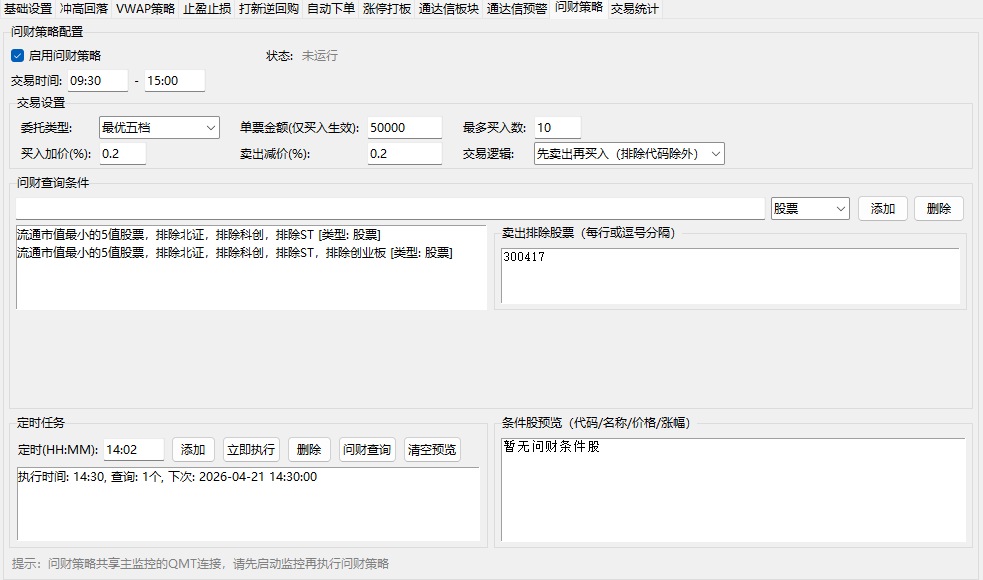Select the scheduled task 执行时间: 14:30
The image size is (983, 580).
pyautogui.click(x=167, y=477)
